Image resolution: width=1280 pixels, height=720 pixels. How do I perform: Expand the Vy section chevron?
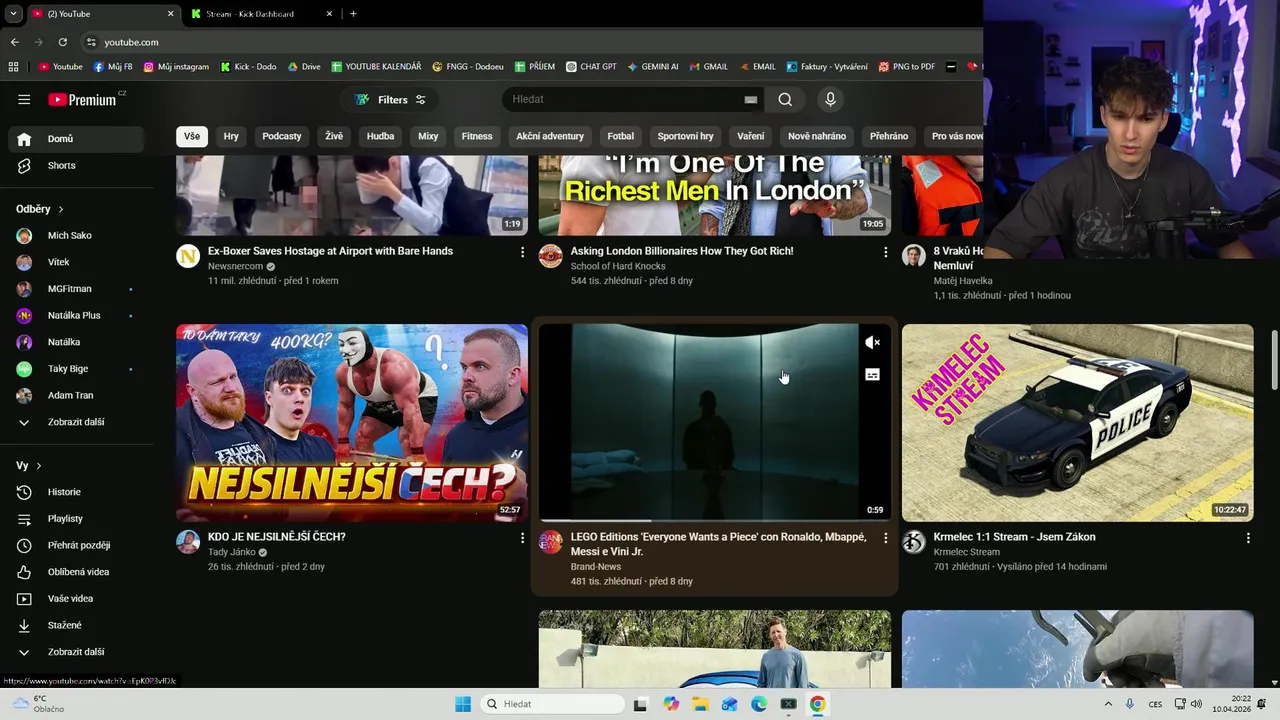[39, 466]
